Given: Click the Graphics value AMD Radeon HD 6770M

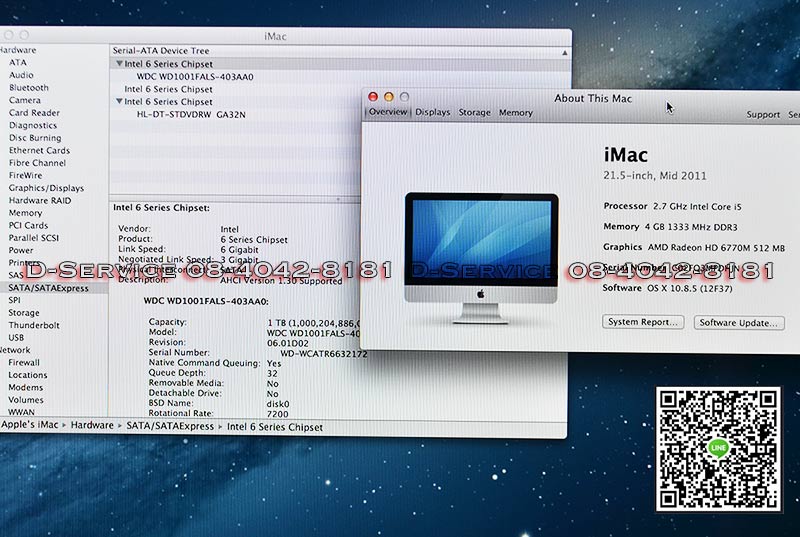Looking at the screenshot, I should point(716,248).
